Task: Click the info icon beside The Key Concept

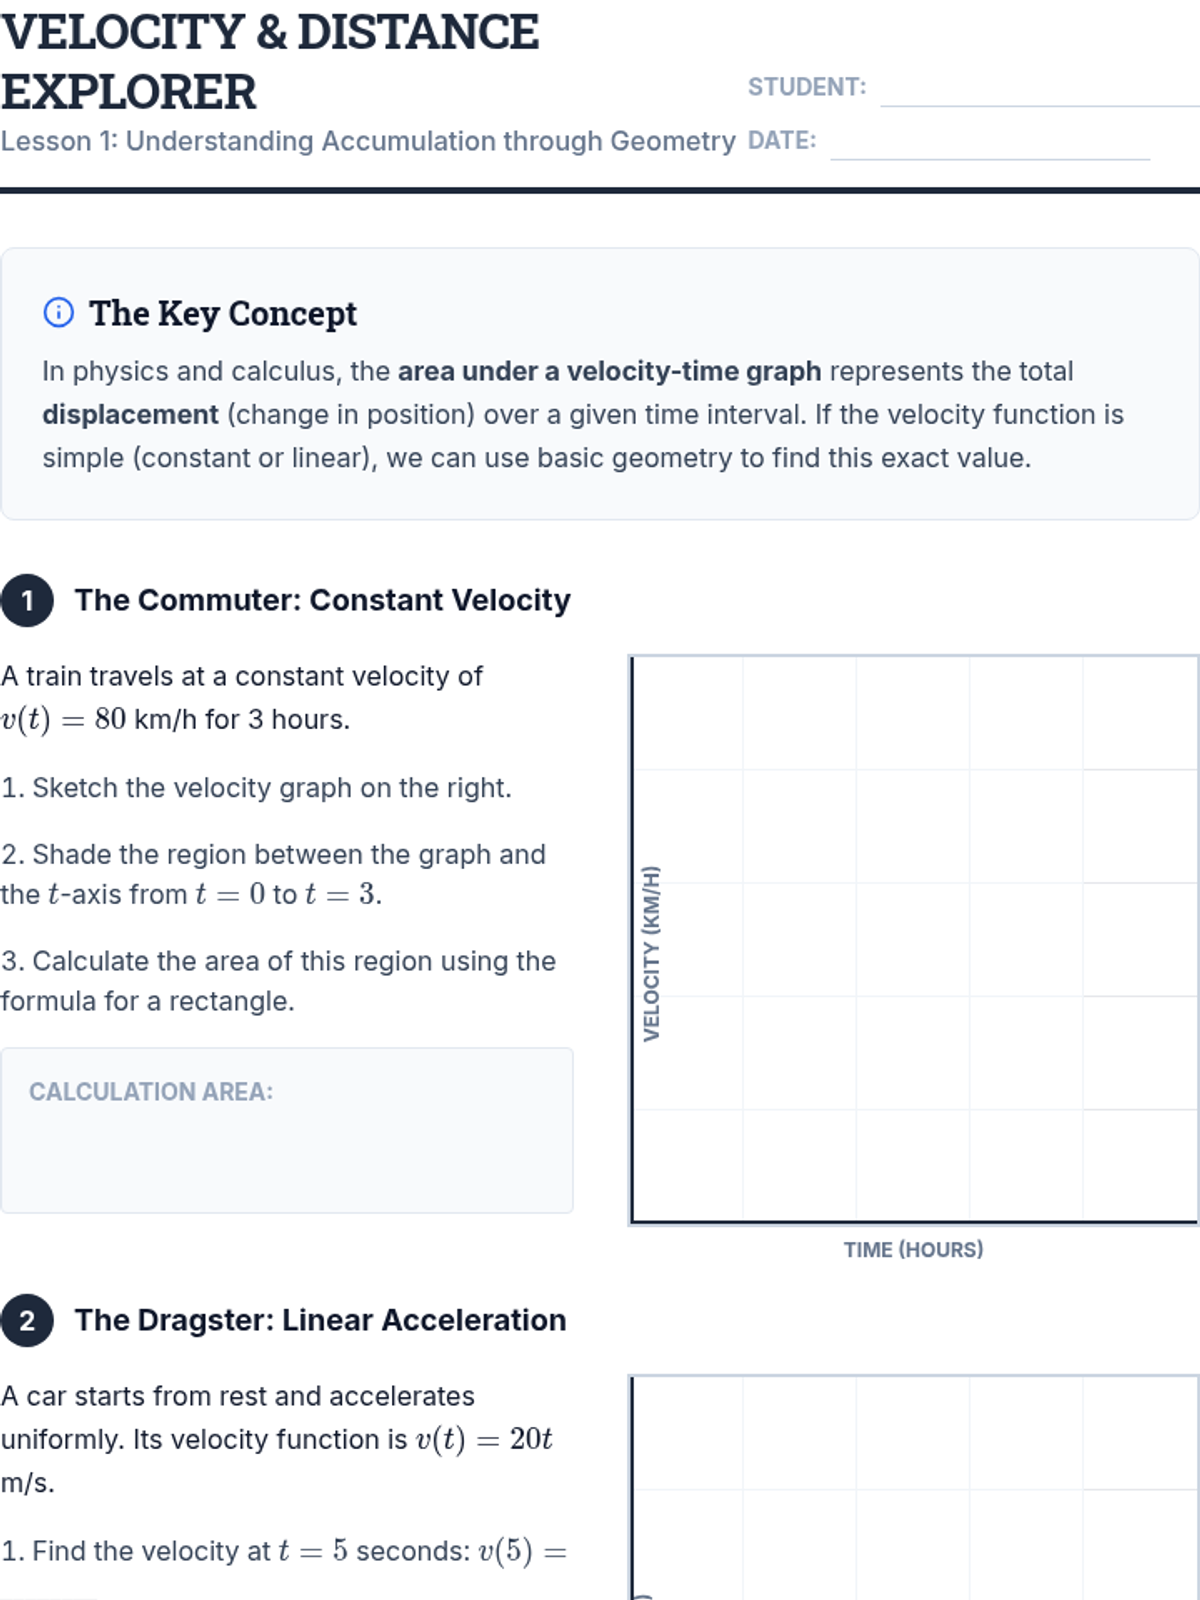Action: 59,313
